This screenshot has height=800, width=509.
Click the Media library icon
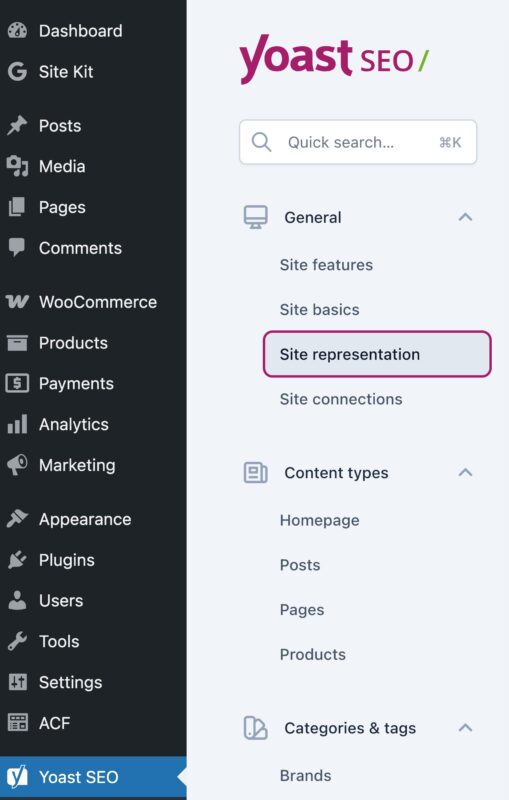(17, 166)
